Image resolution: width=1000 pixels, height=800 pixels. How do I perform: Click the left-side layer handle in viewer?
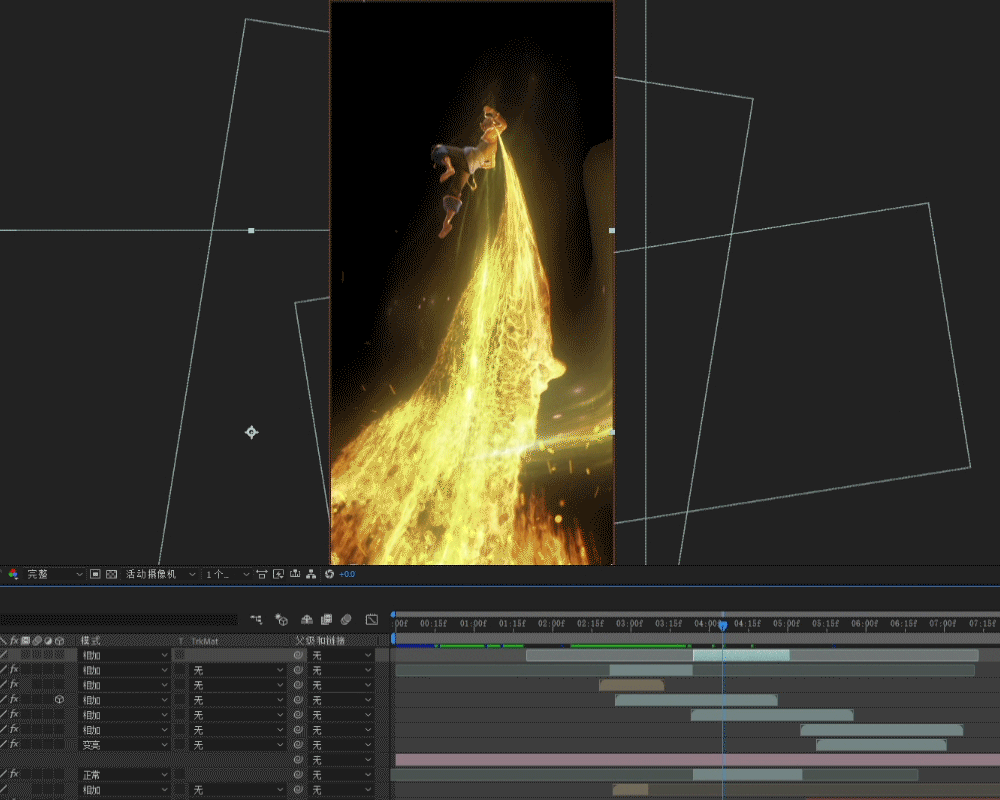pyautogui.click(x=251, y=230)
